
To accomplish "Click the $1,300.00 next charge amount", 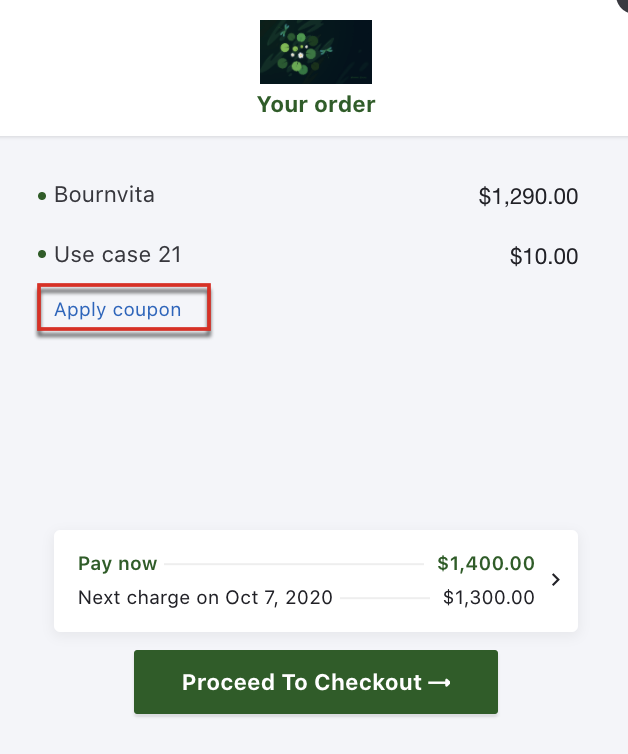I will [489, 598].
